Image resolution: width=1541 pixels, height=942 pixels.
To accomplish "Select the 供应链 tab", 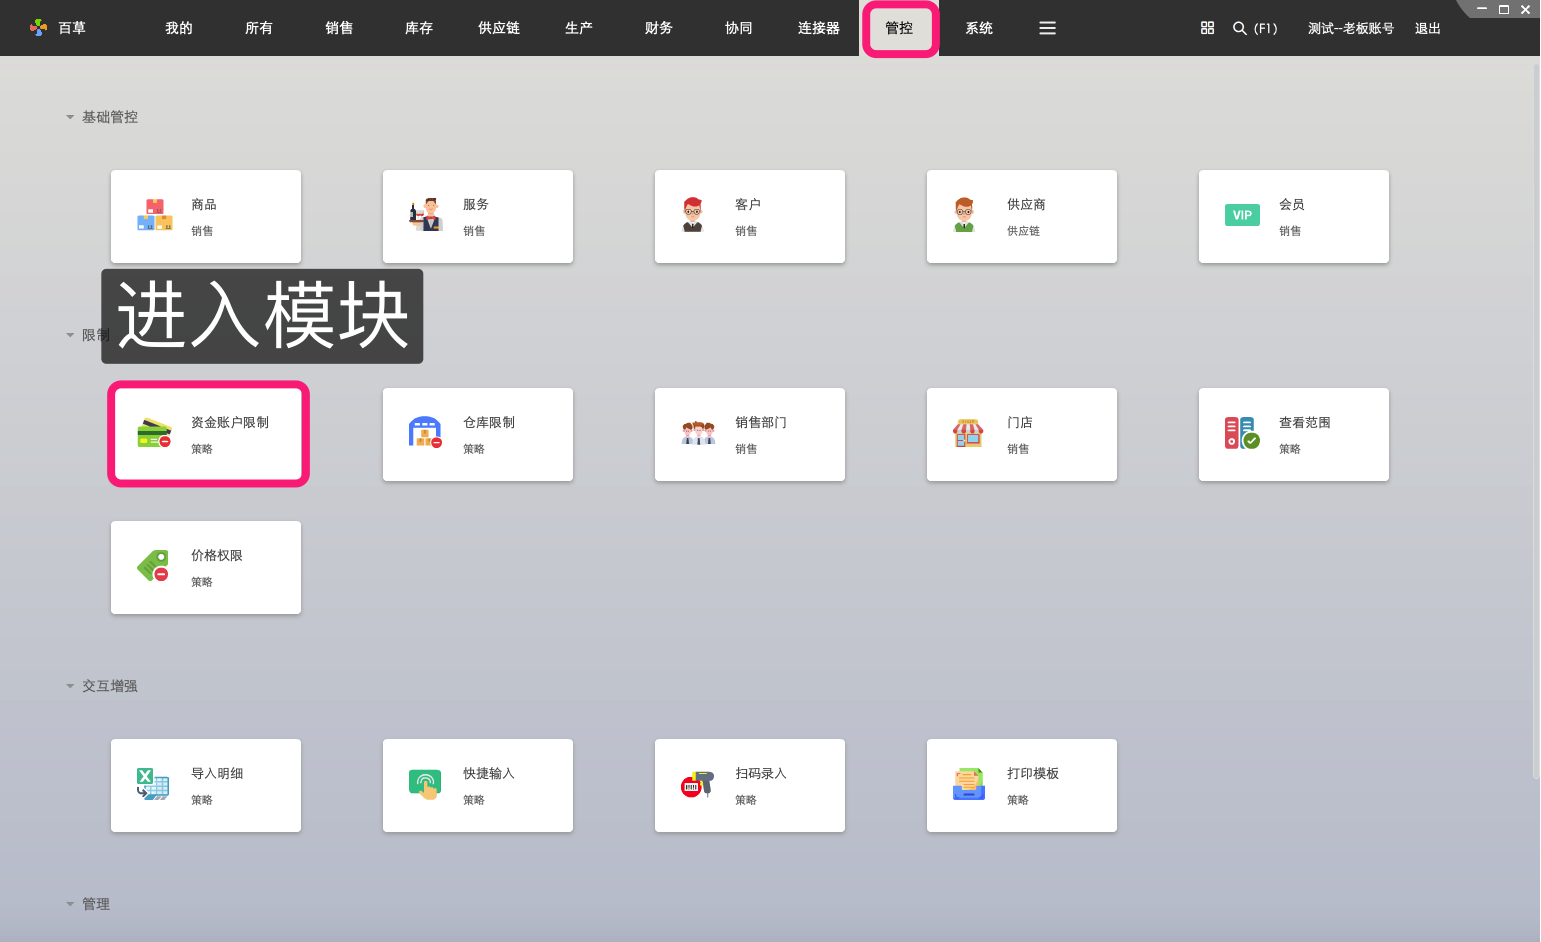I will (x=499, y=28).
